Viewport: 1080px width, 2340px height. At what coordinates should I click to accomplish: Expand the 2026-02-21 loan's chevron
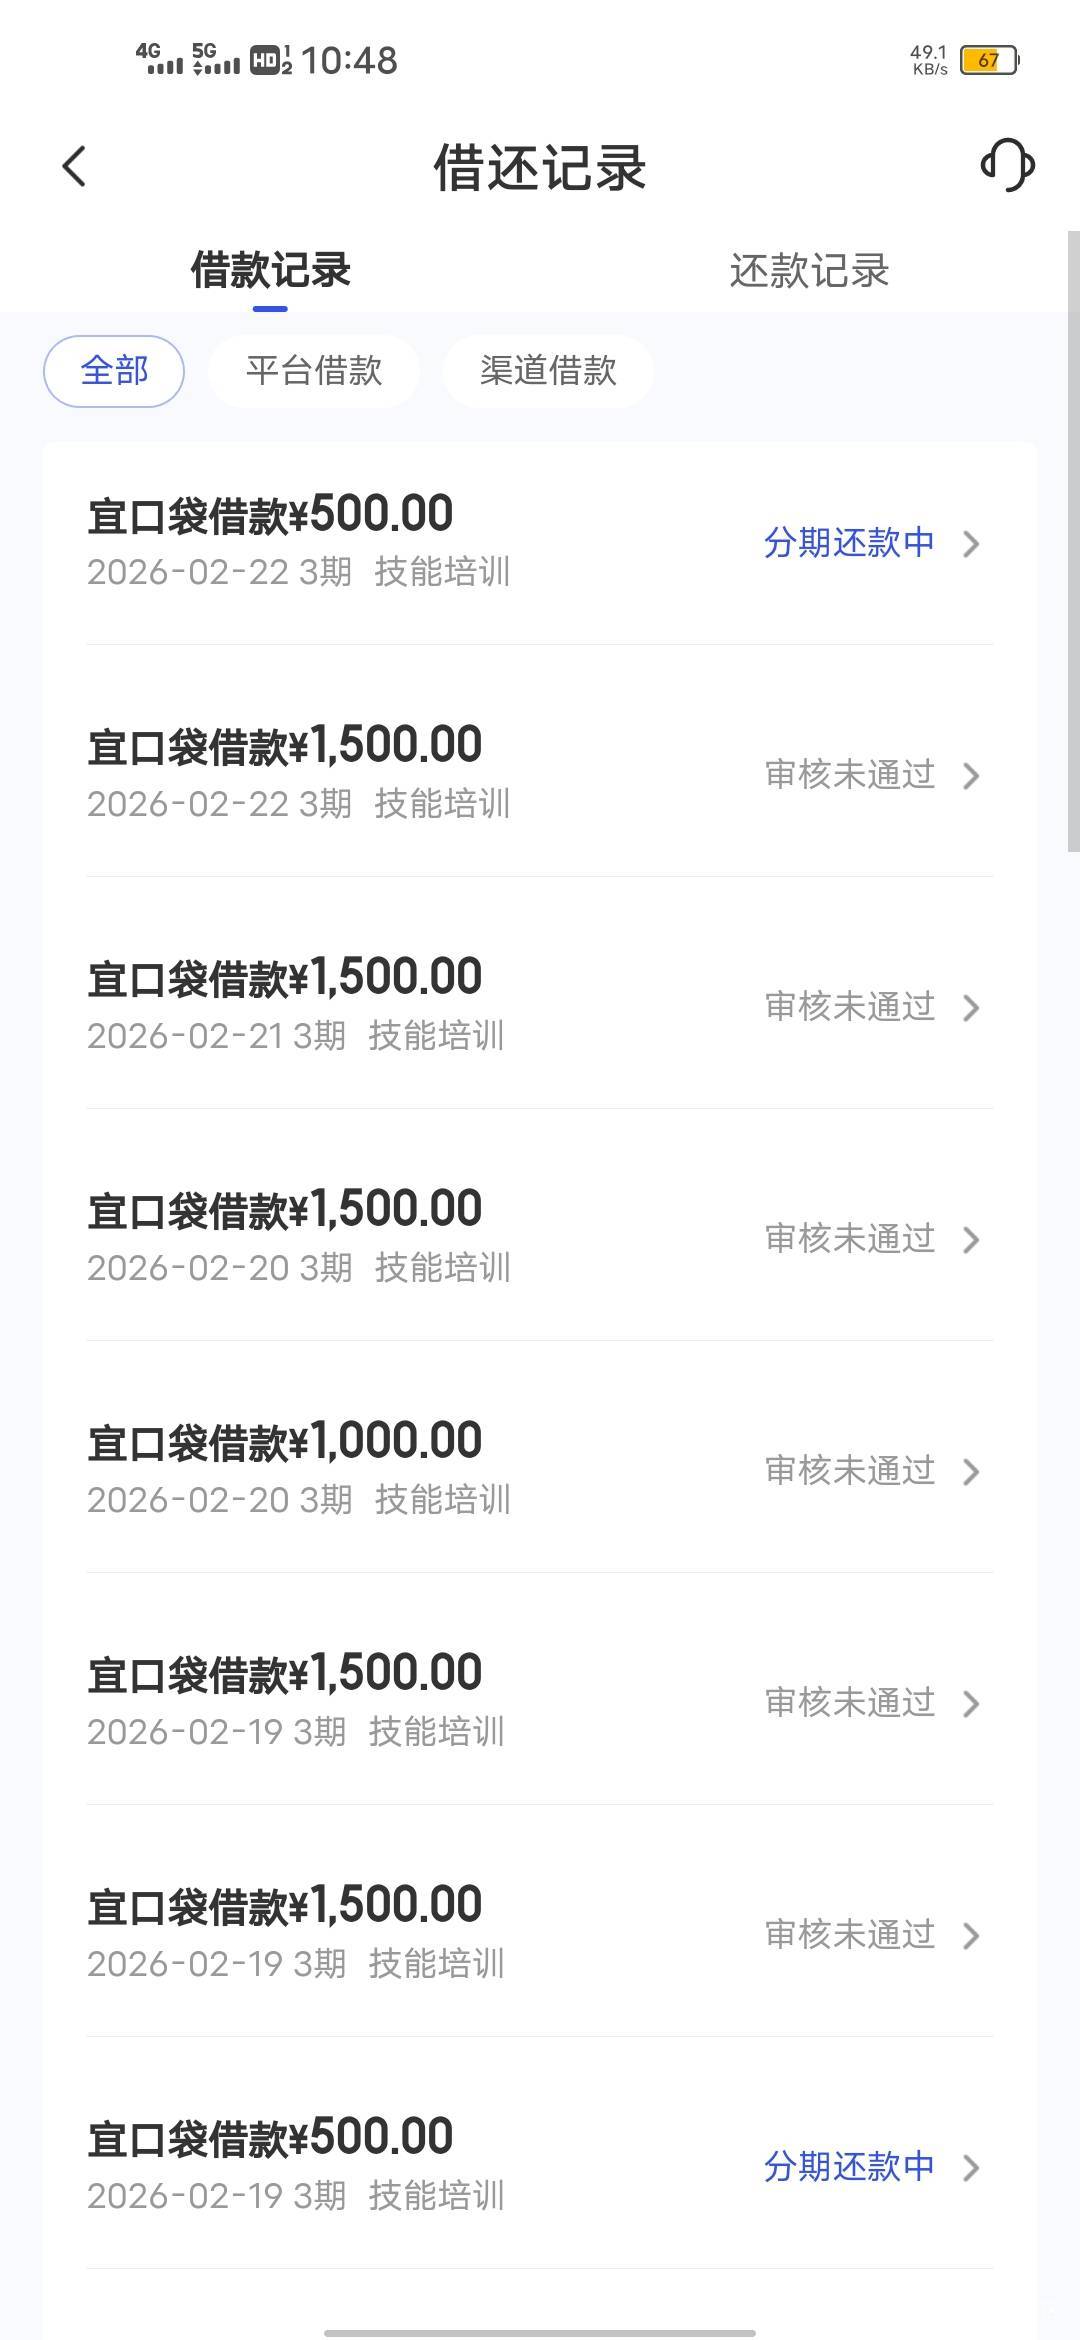(970, 1008)
